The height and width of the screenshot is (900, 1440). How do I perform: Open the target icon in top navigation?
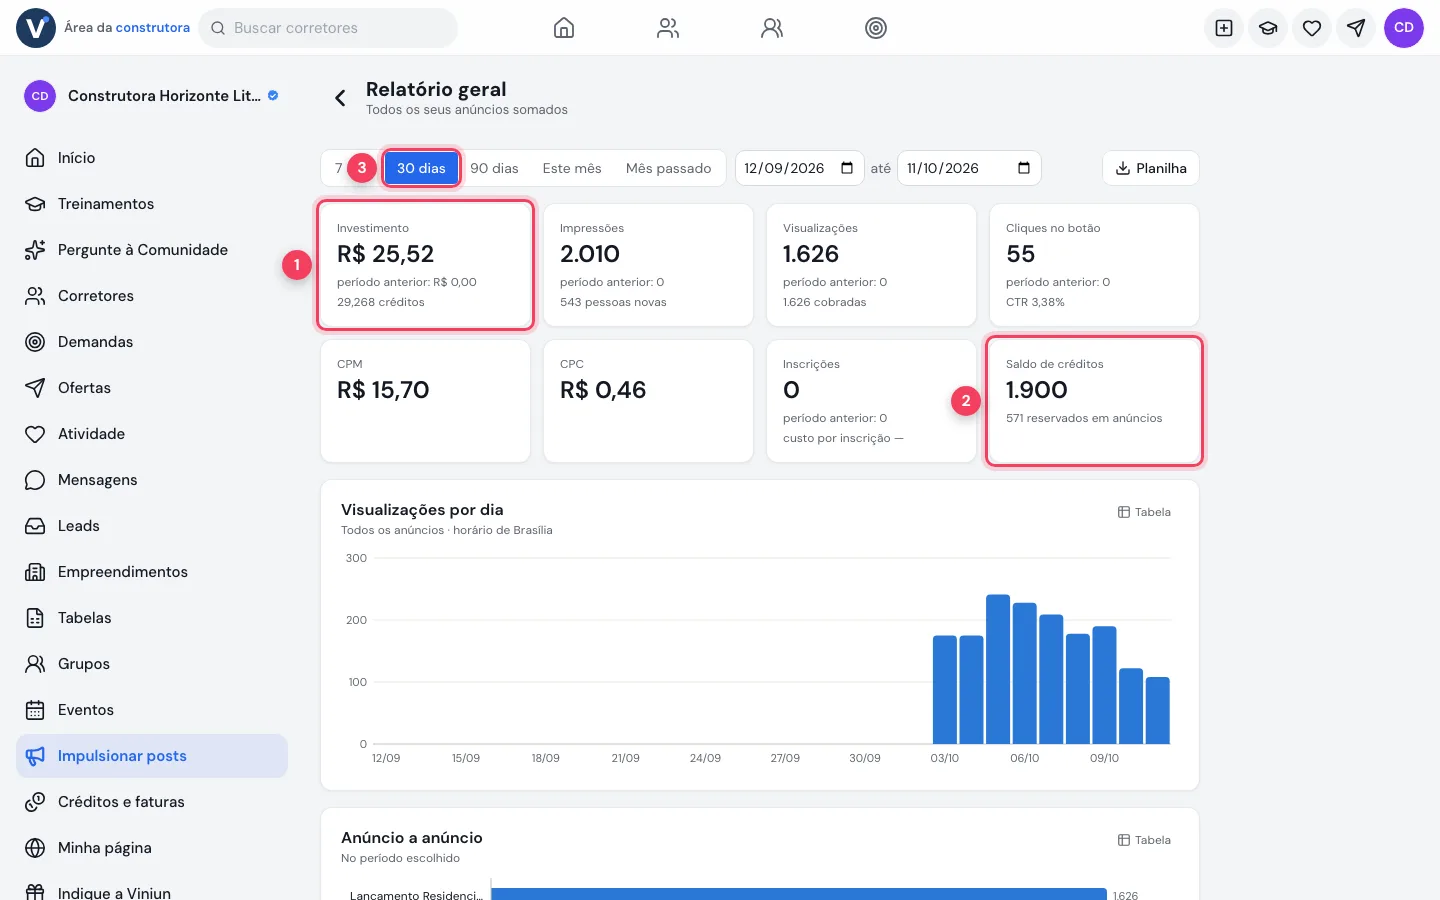[x=876, y=28]
